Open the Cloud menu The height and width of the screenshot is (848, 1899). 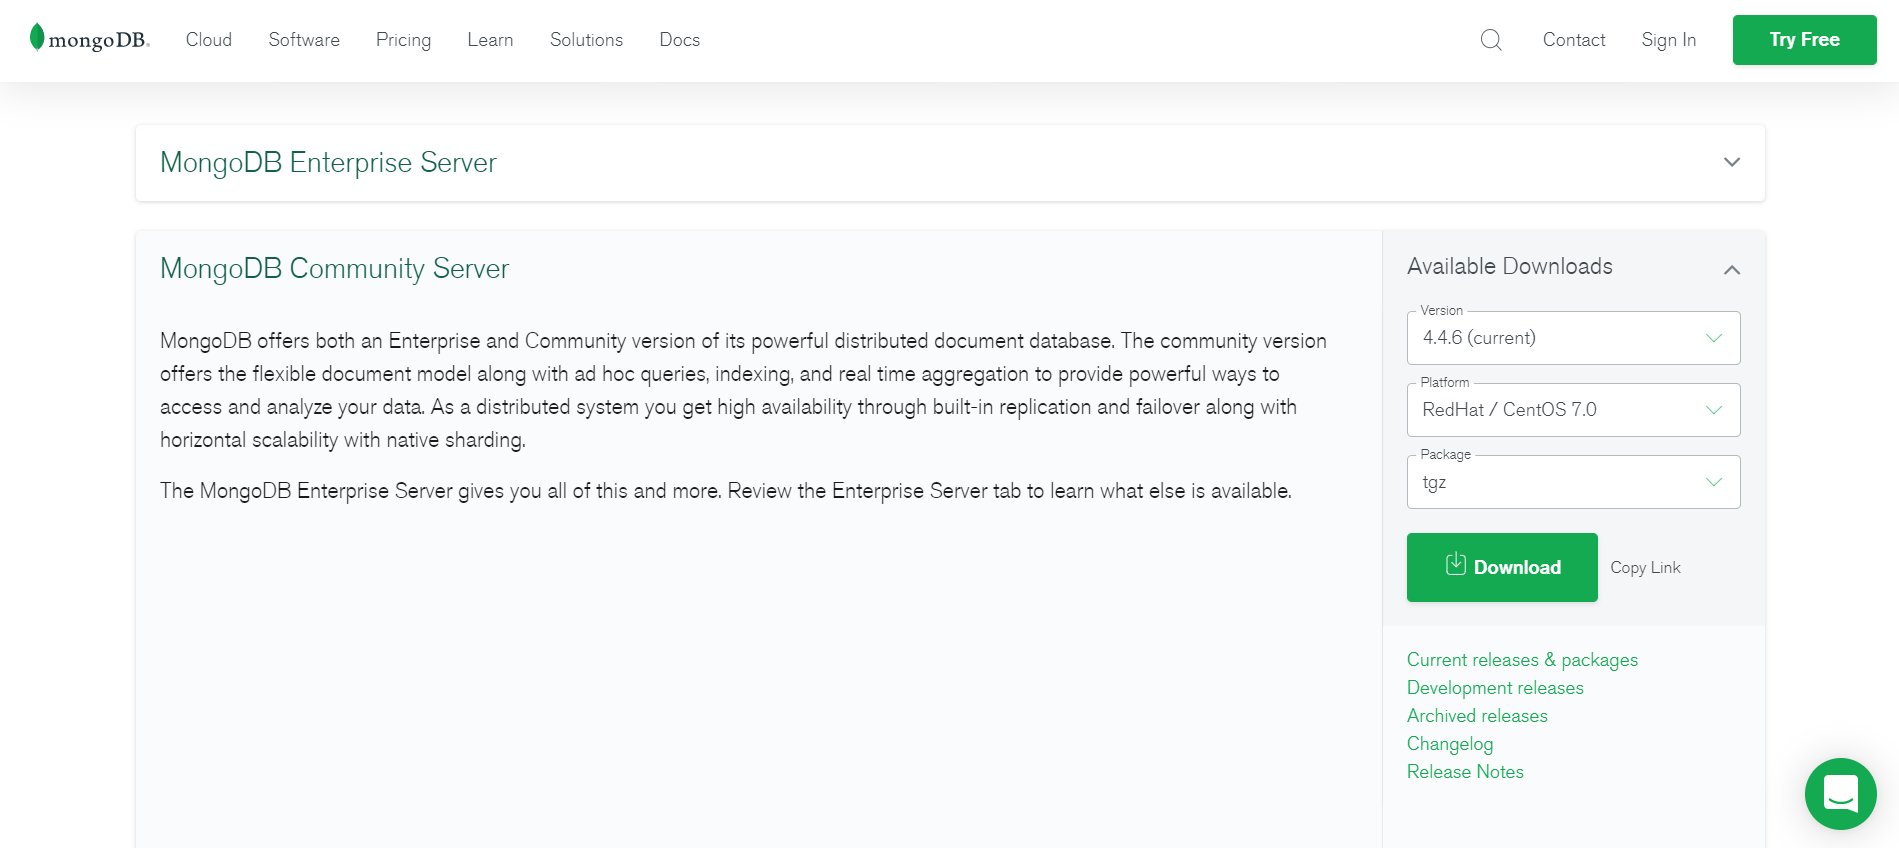point(209,40)
